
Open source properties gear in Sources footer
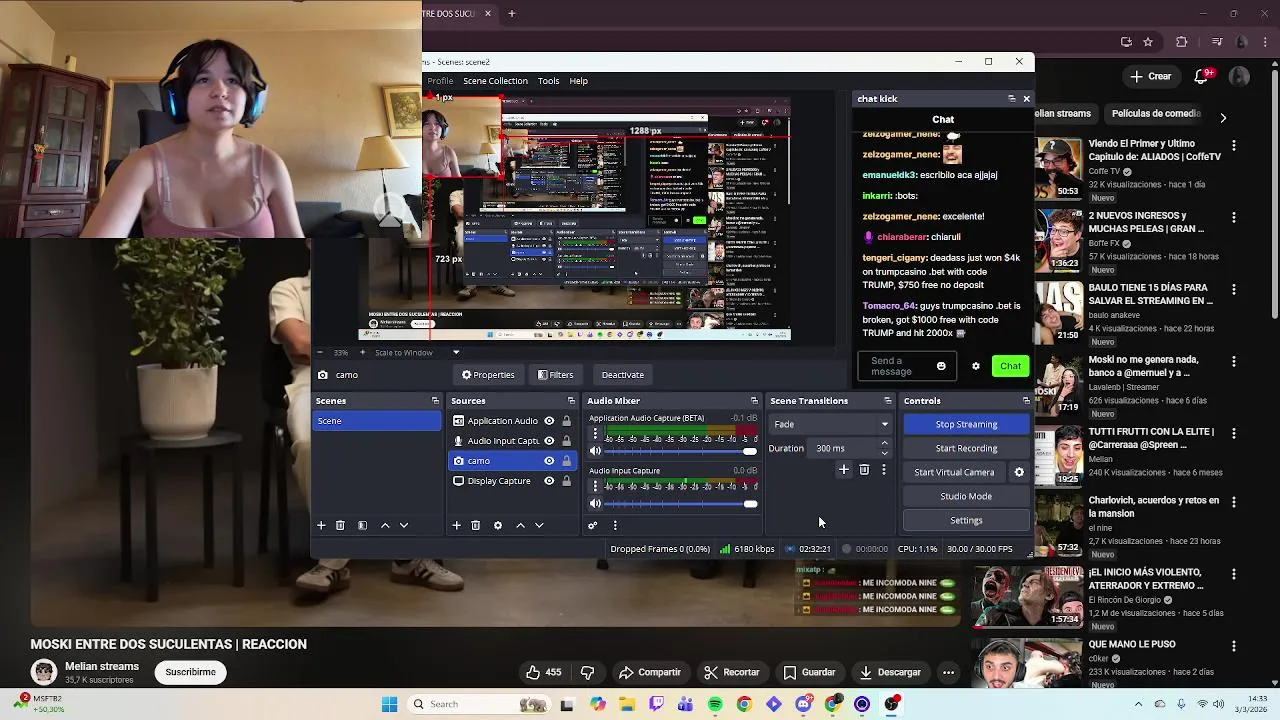pos(498,525)
